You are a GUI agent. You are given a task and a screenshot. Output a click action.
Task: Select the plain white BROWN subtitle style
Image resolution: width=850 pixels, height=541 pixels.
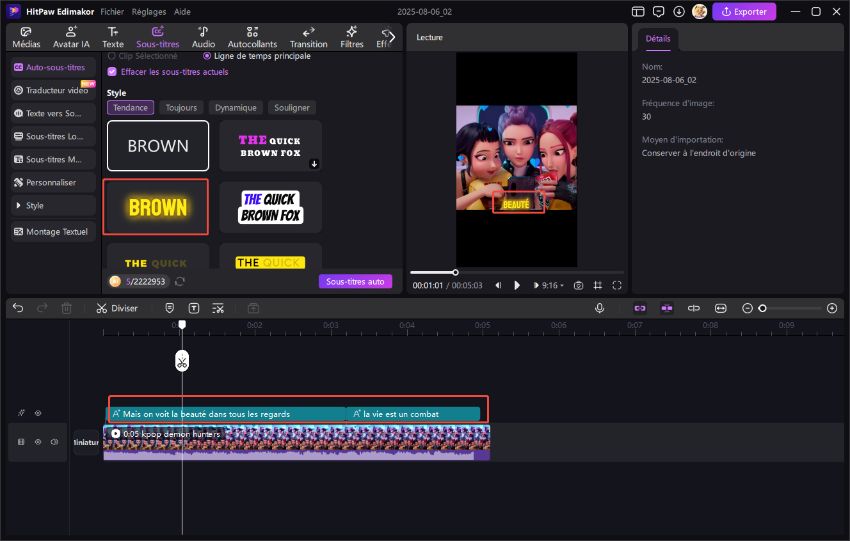pos(158,146)
